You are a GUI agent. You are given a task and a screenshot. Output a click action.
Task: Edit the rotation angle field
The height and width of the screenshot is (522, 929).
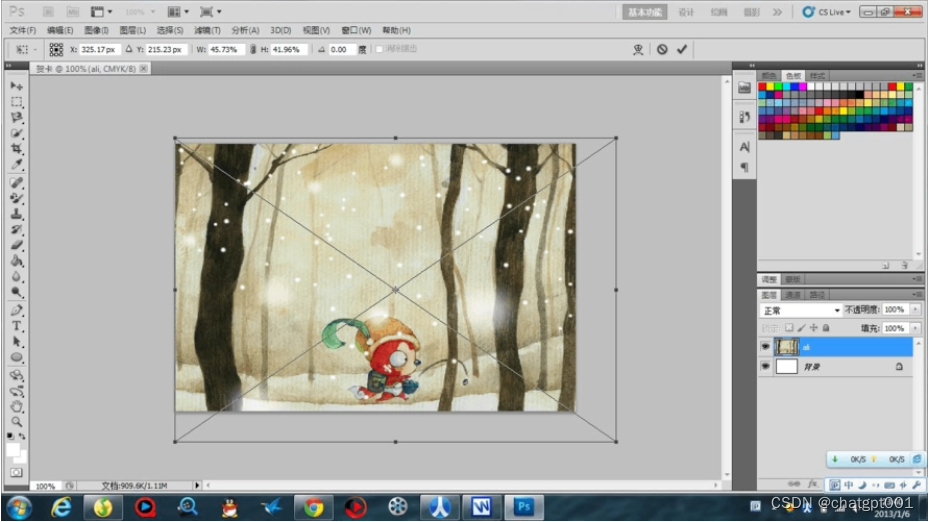click(x=341, y=49)
